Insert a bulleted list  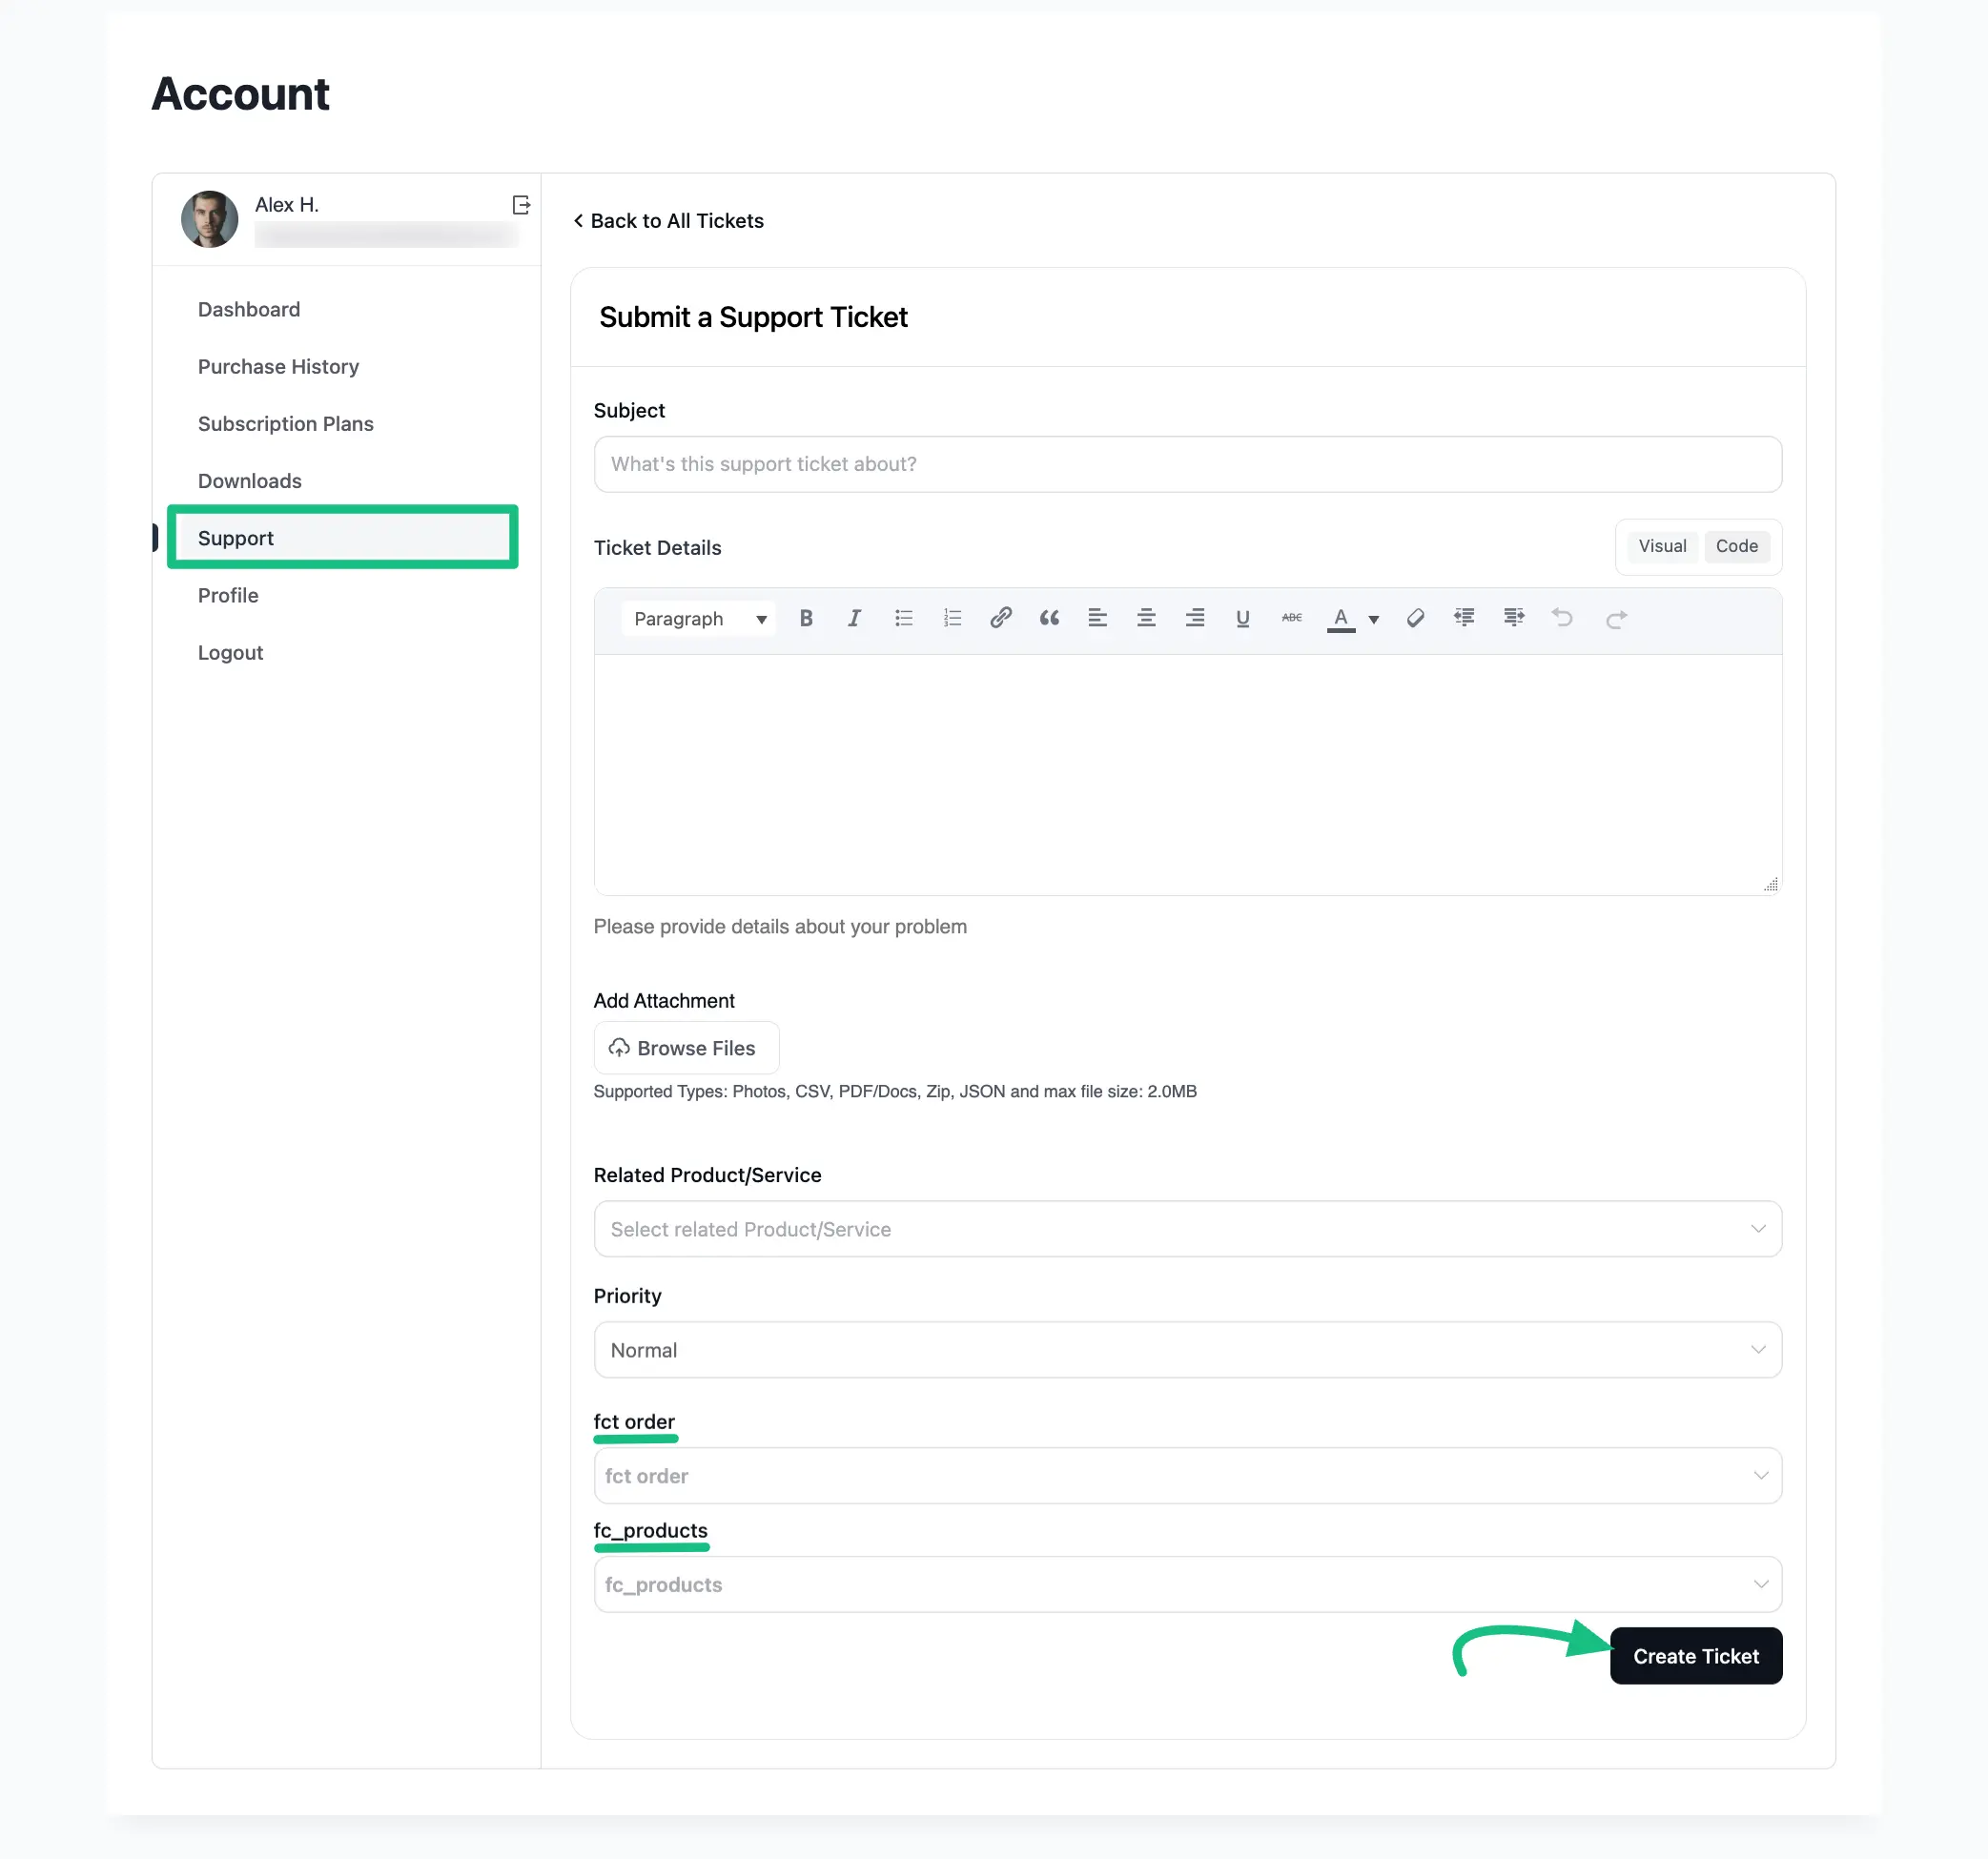(x=904, y=618)
